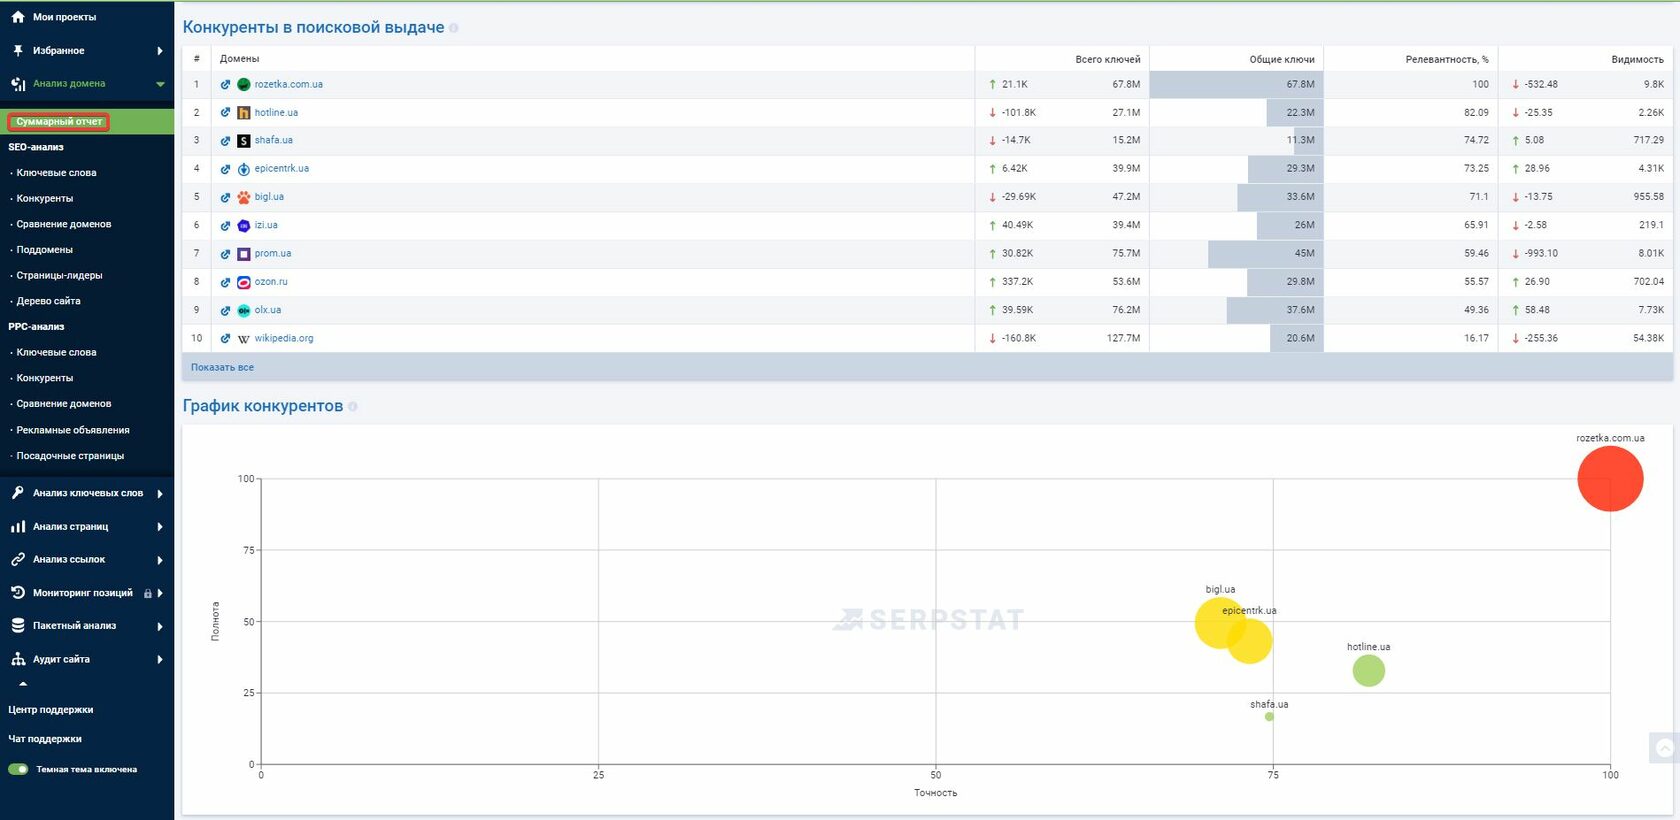Open external link icon for wikipedia.org
Image resolution: width=1680 pixels, height=820 pixels.
226,338
